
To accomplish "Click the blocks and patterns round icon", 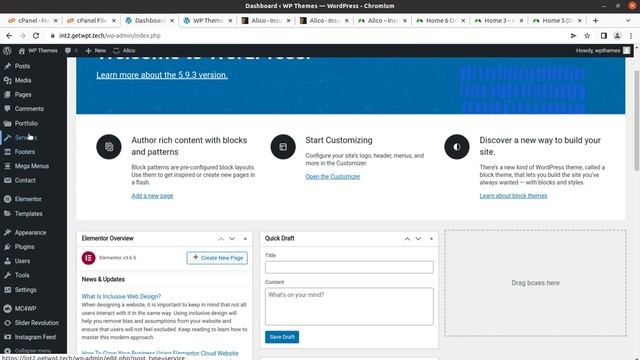I will click(x=109, y=147).
